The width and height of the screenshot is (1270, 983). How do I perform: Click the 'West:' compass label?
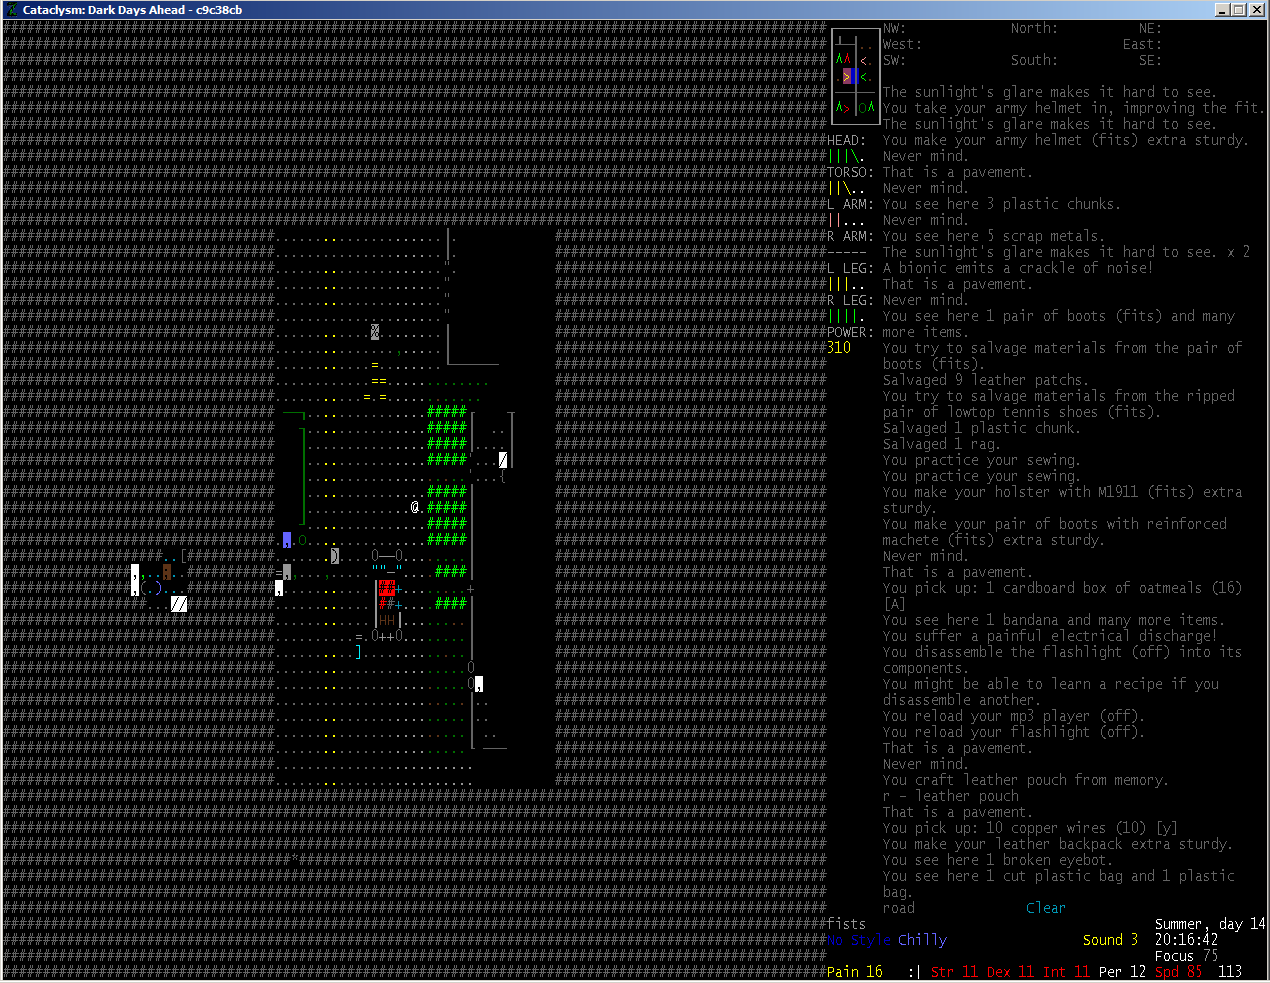903,44
